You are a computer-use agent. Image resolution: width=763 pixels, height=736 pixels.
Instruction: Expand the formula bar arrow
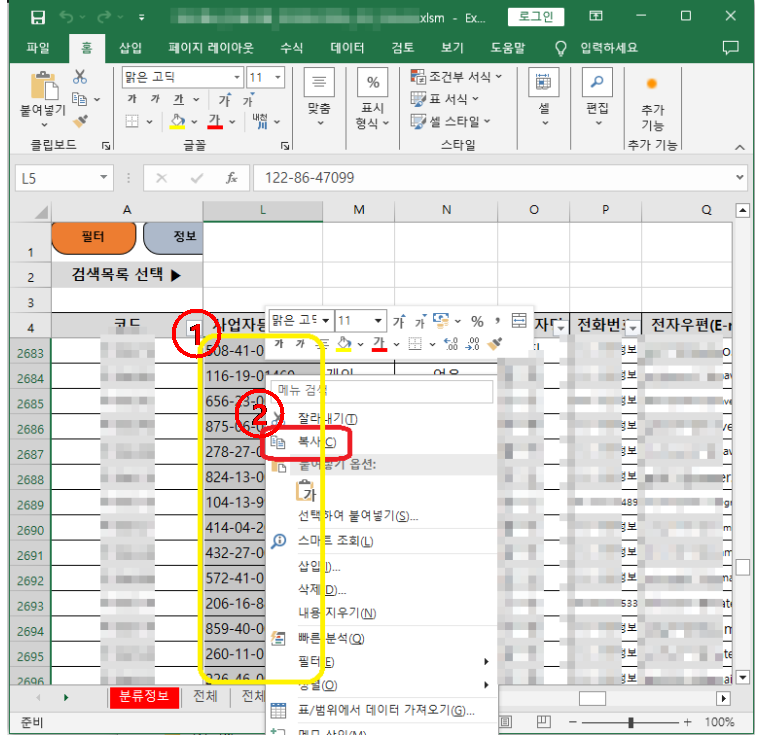740,178
